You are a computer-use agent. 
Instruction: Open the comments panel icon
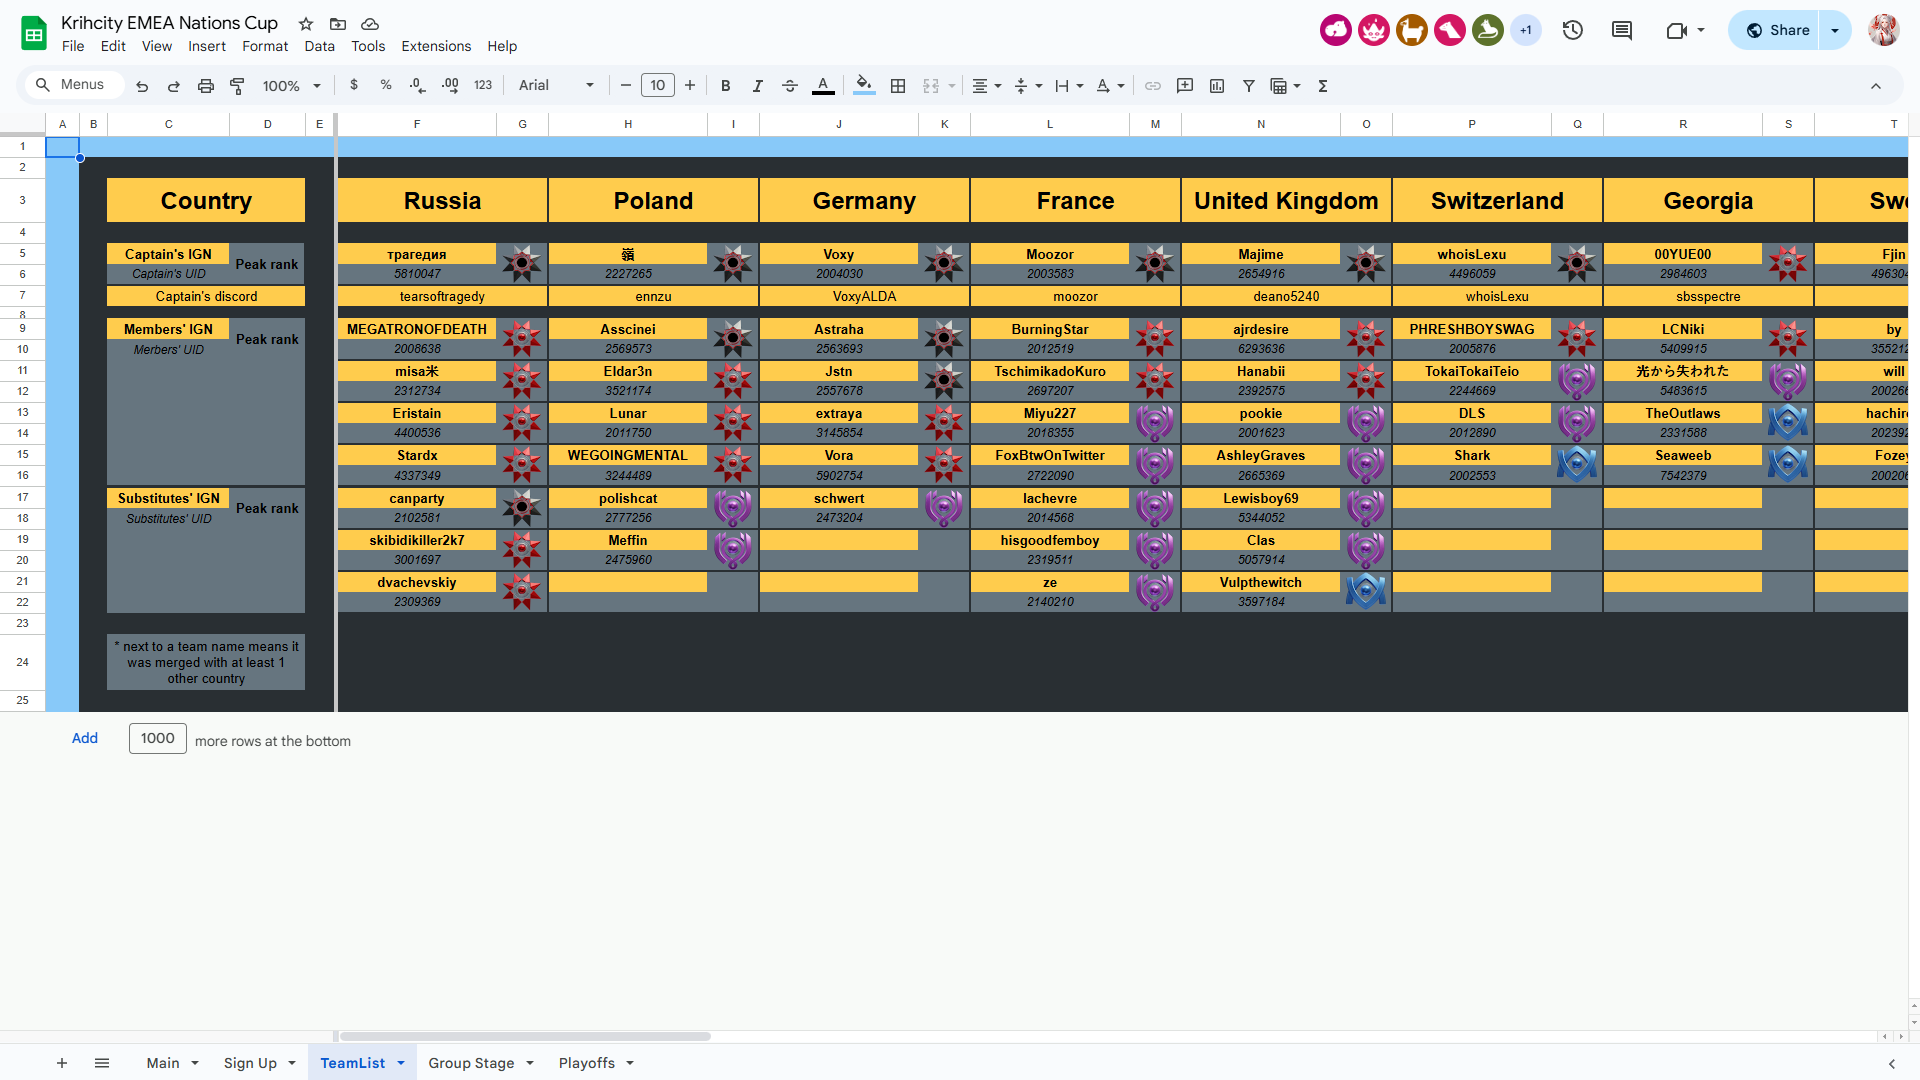coord(1622,30)
